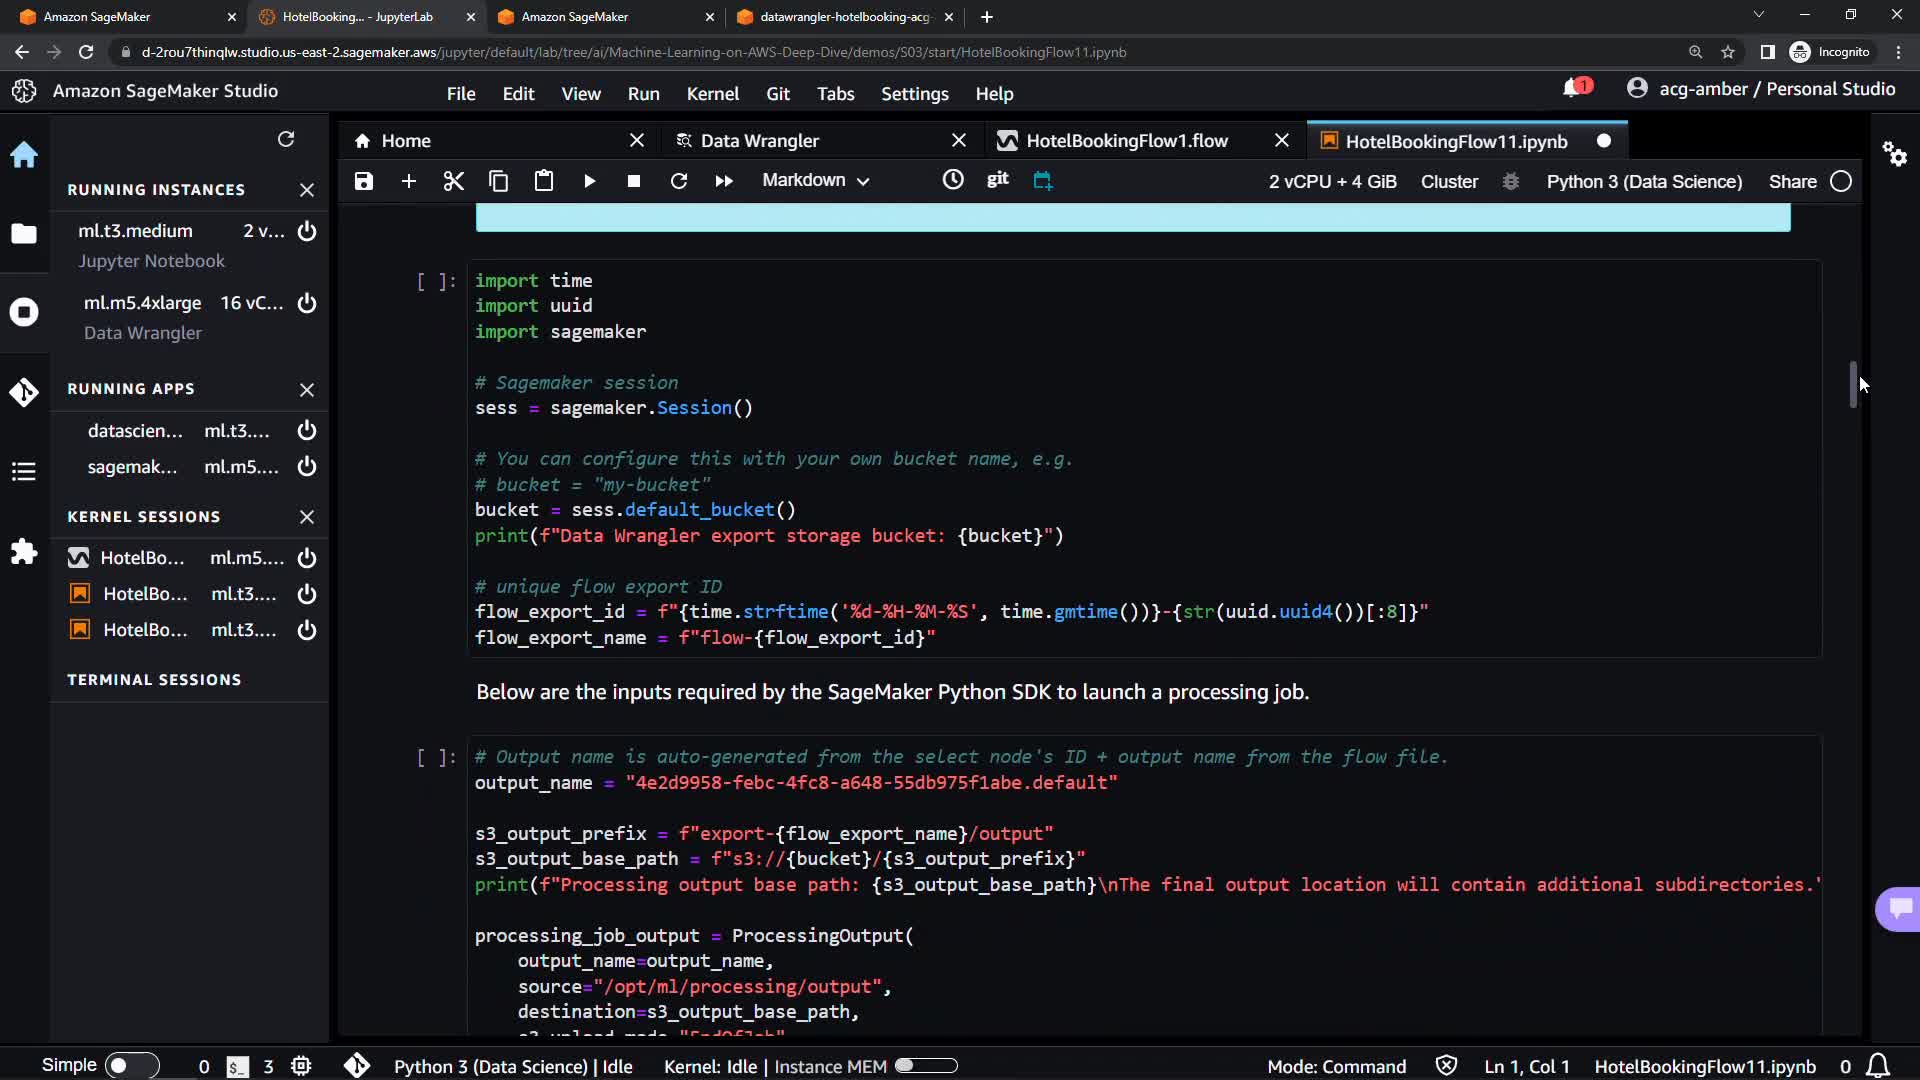Click the notebook vertical scrollbar thumb

[x=1853, y=385]
